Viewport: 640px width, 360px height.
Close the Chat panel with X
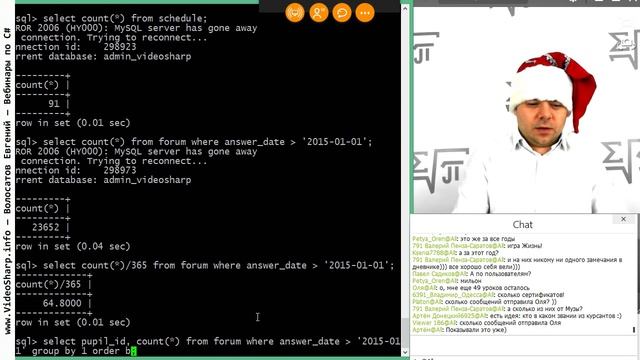click(x=623, y=219)
